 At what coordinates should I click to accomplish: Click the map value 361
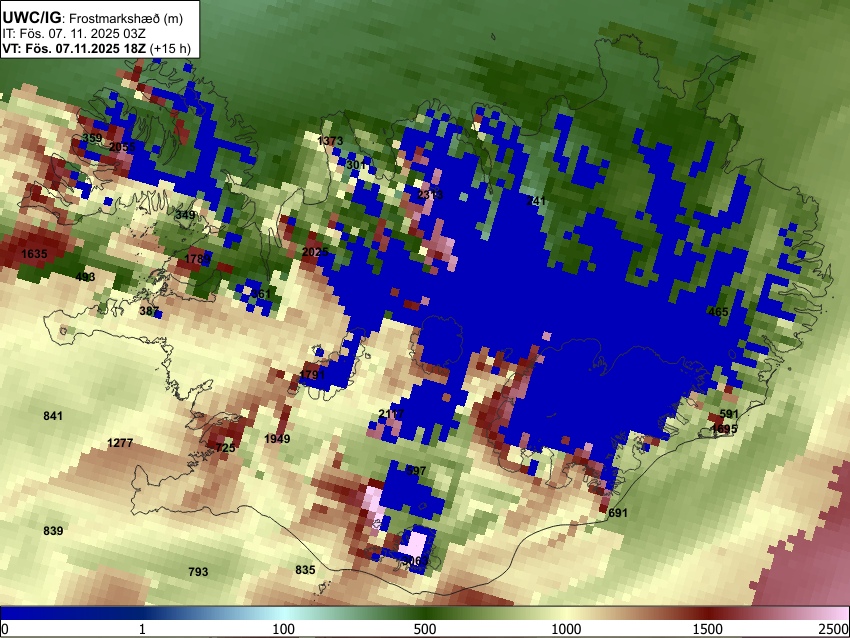pyautogui.click(x=261, y=294)
